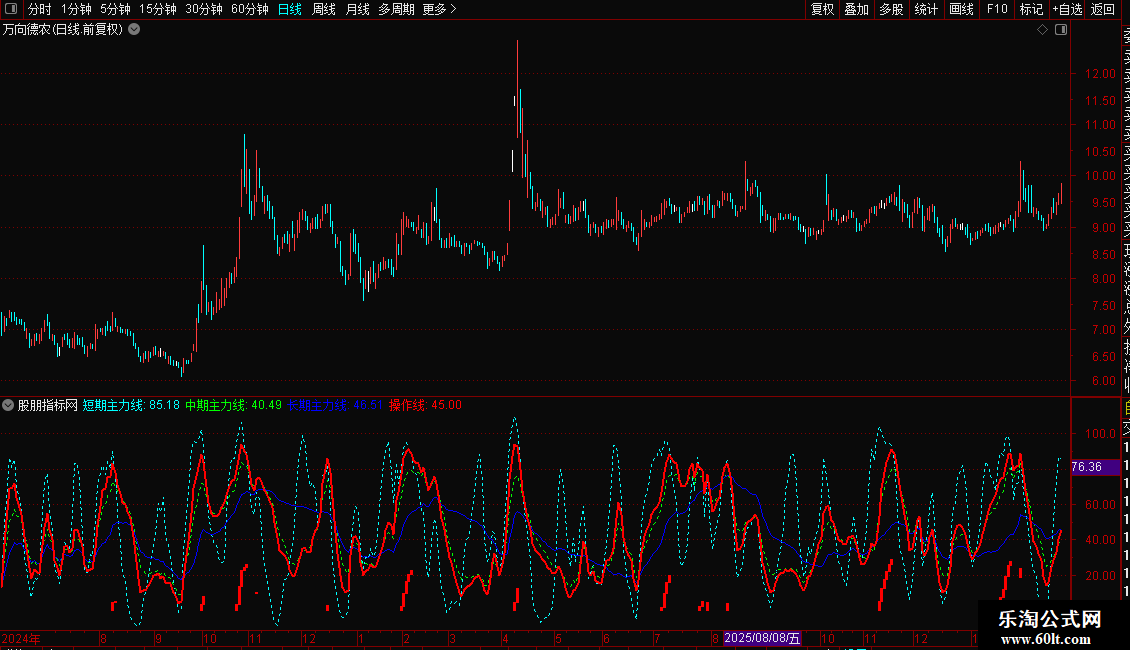Screen dimensions: 1130x650
Task: Select the 60分钟 period
Action: click(x=250, y=9)
